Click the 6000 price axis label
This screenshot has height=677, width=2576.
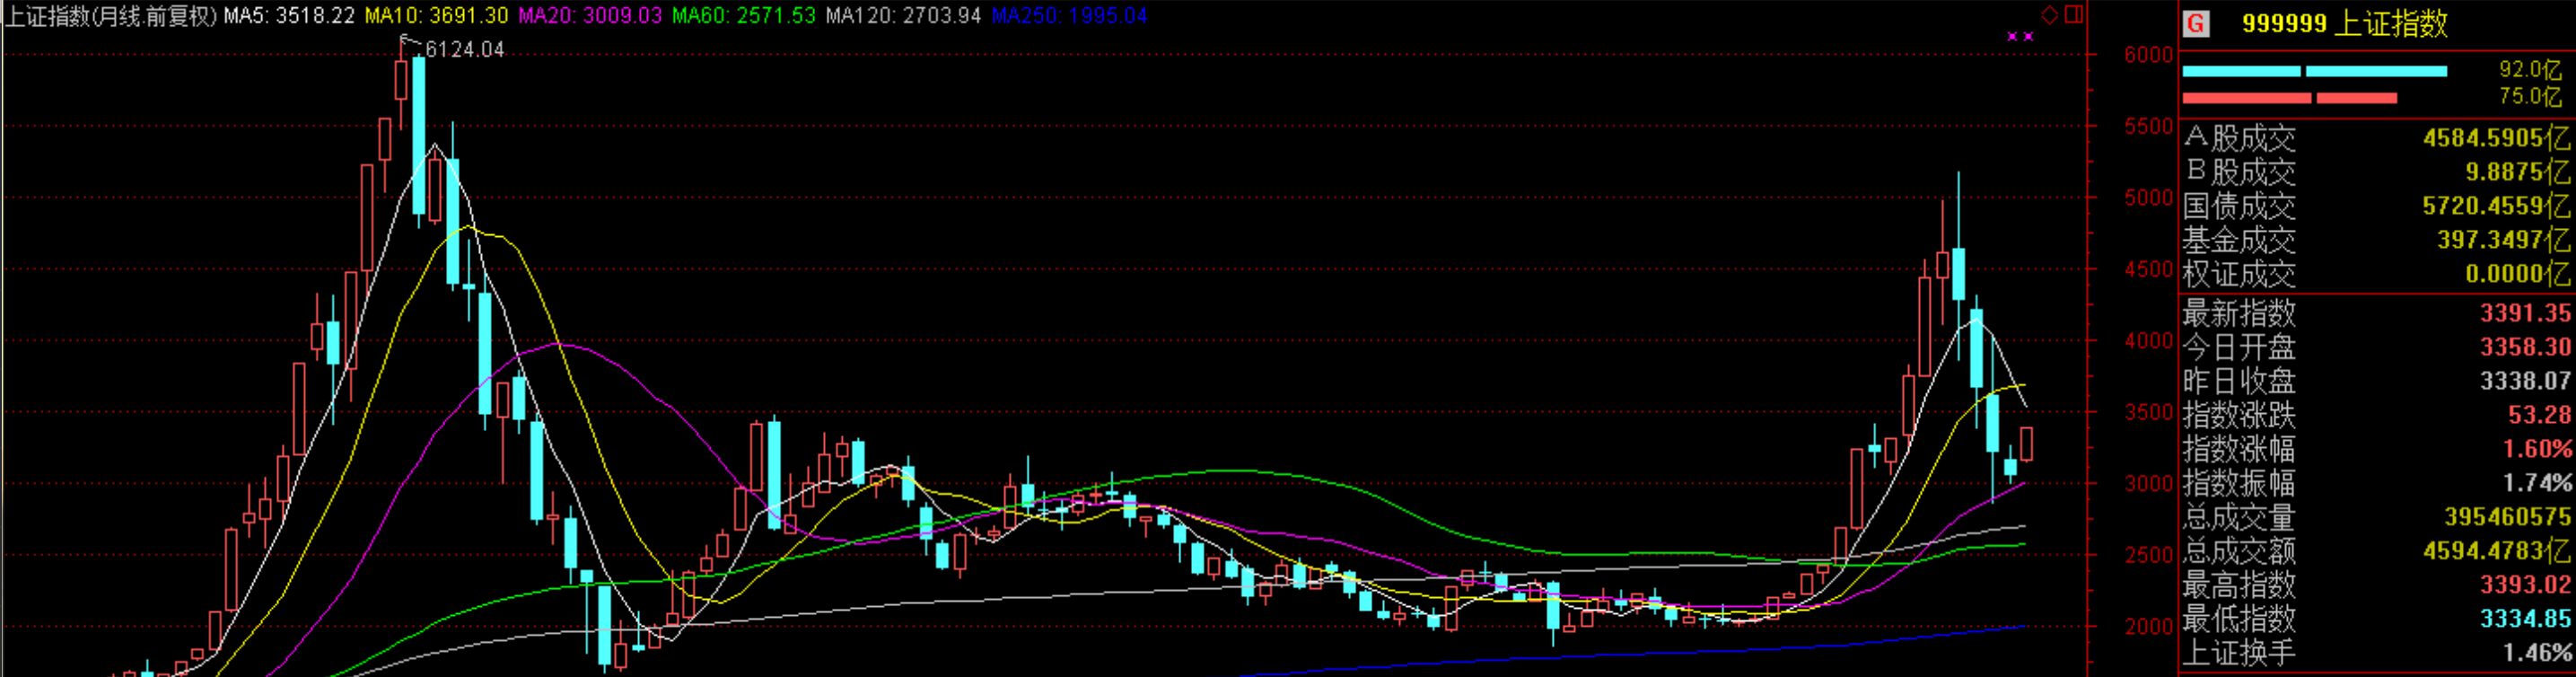[x=2148, y=55]
